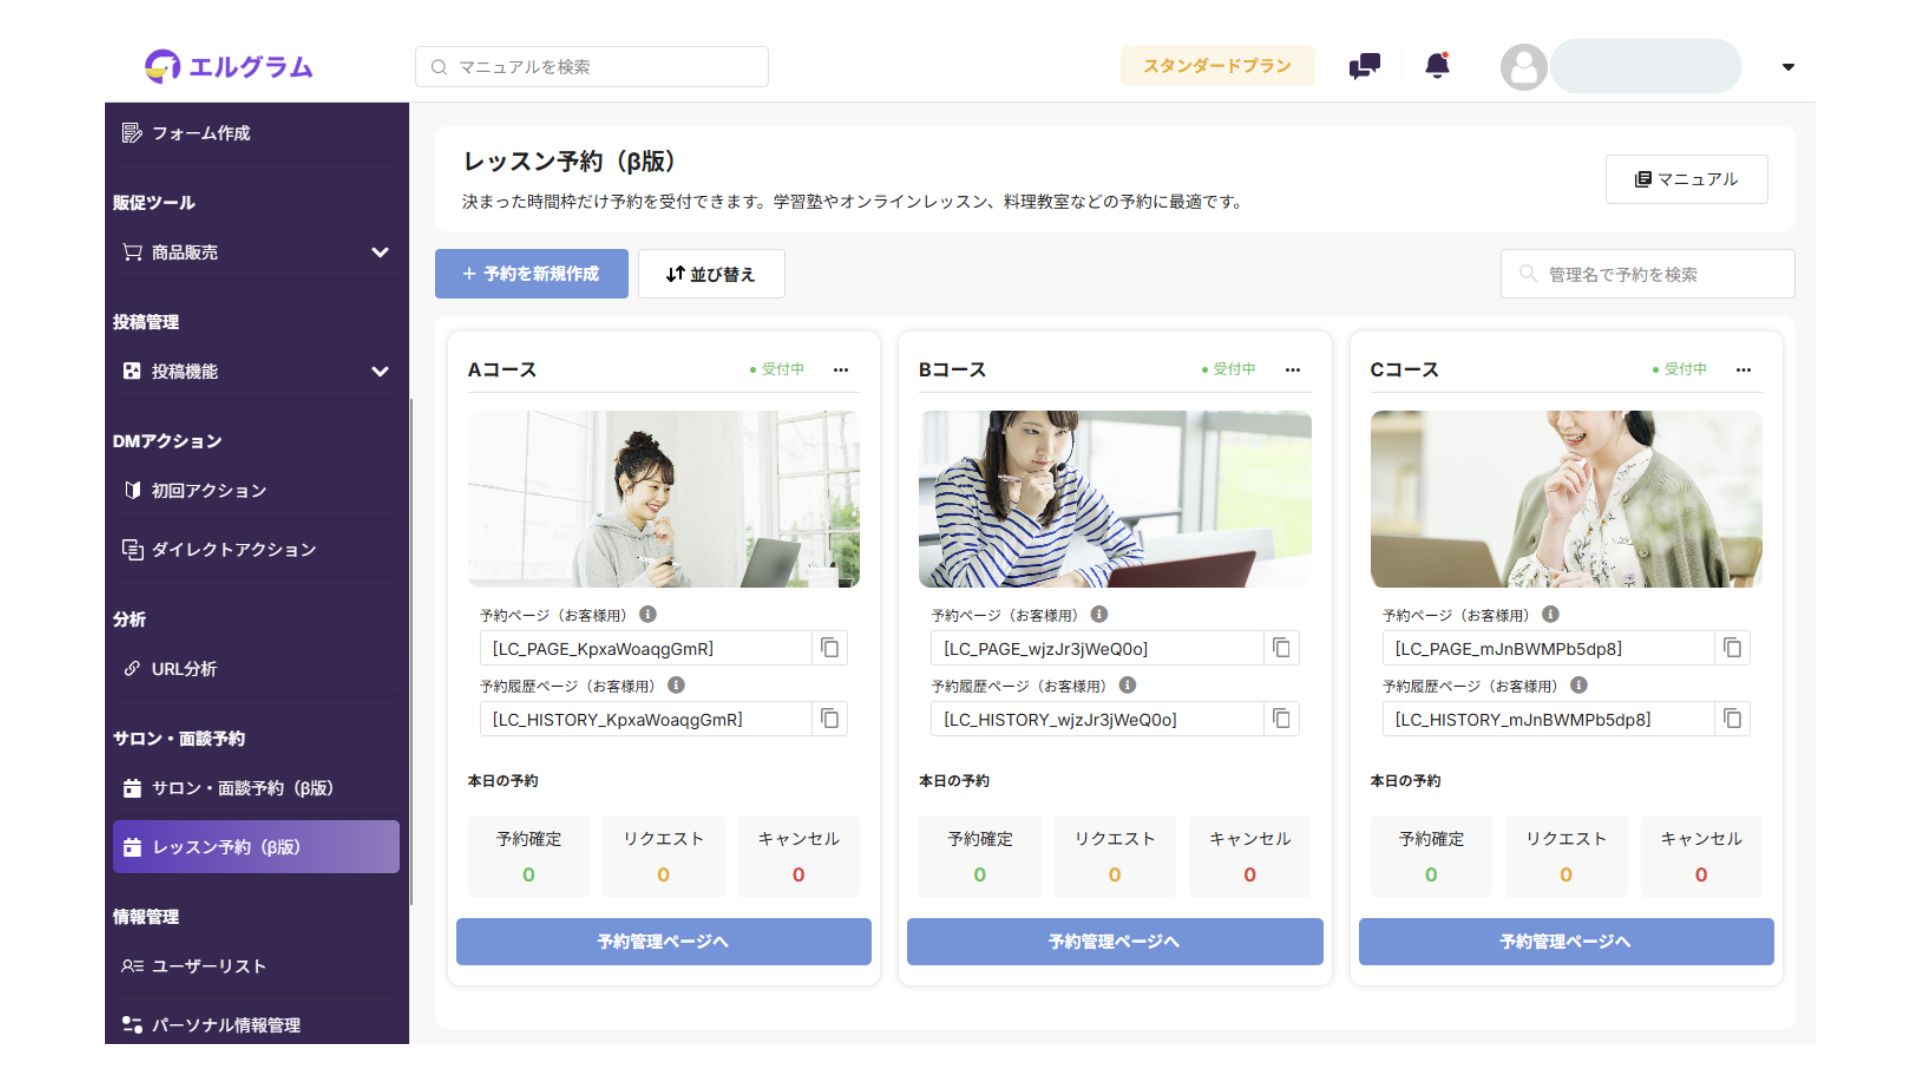Click 予約を新規作成 button

coord(531,274)
